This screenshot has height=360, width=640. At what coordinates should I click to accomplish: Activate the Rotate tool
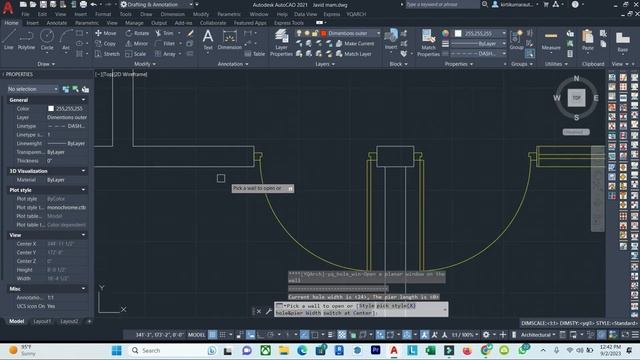tap(138, 33)
